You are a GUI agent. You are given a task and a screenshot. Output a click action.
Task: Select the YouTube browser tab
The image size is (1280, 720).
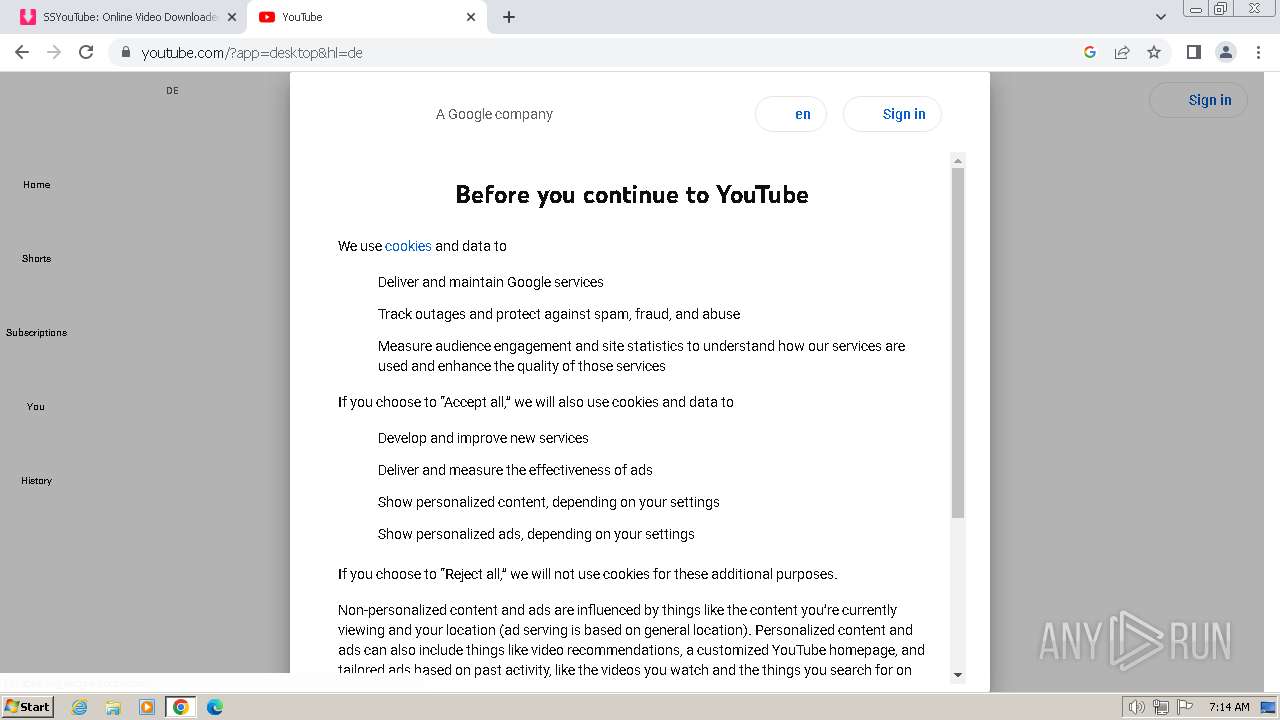(x=367, y=17)
